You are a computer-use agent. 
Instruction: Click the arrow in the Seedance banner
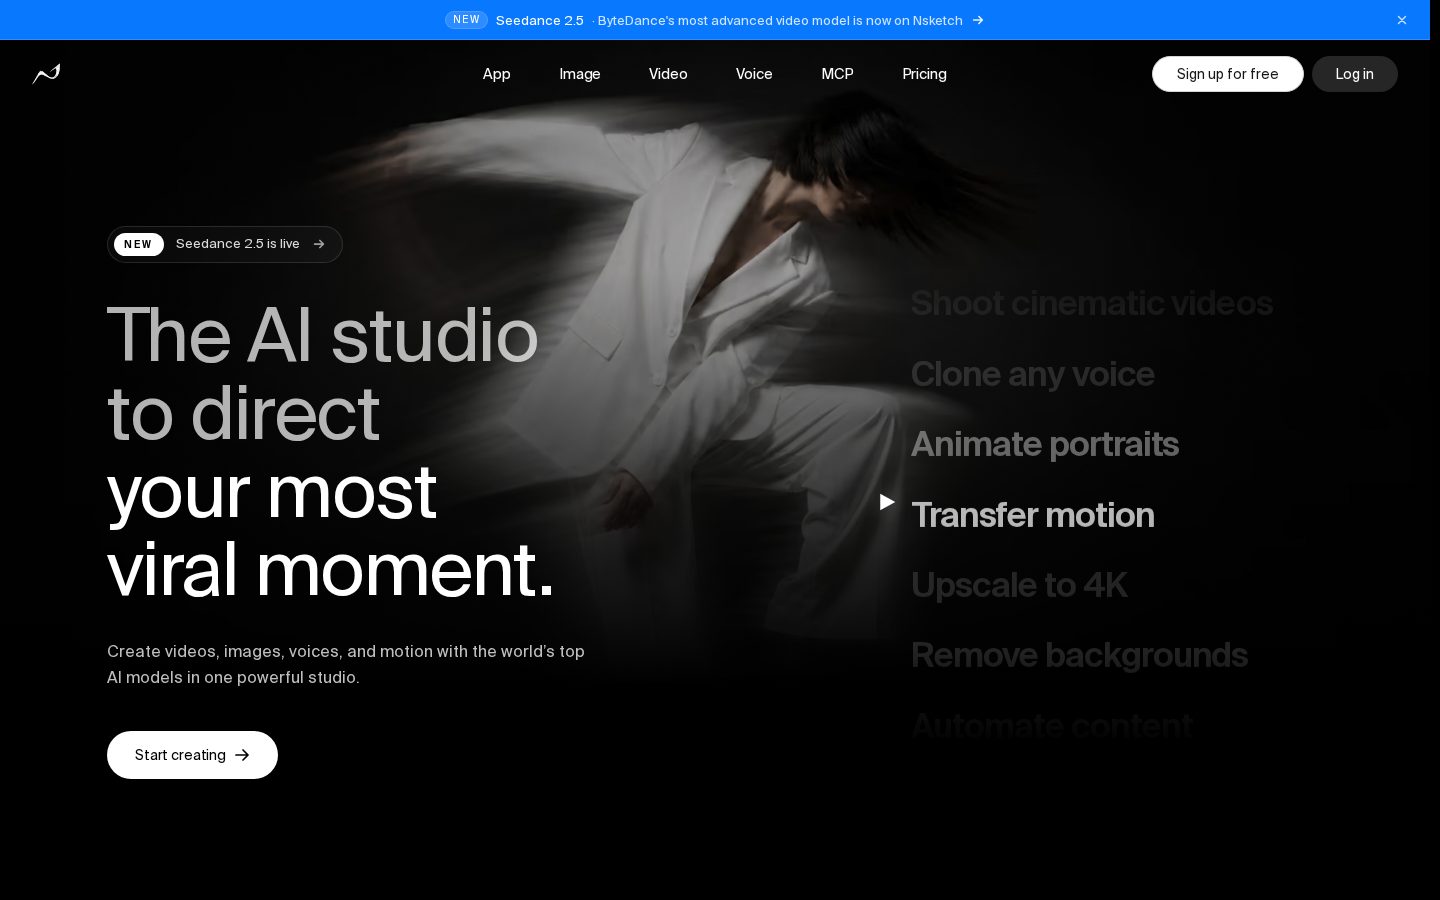[x=978, y=20]
